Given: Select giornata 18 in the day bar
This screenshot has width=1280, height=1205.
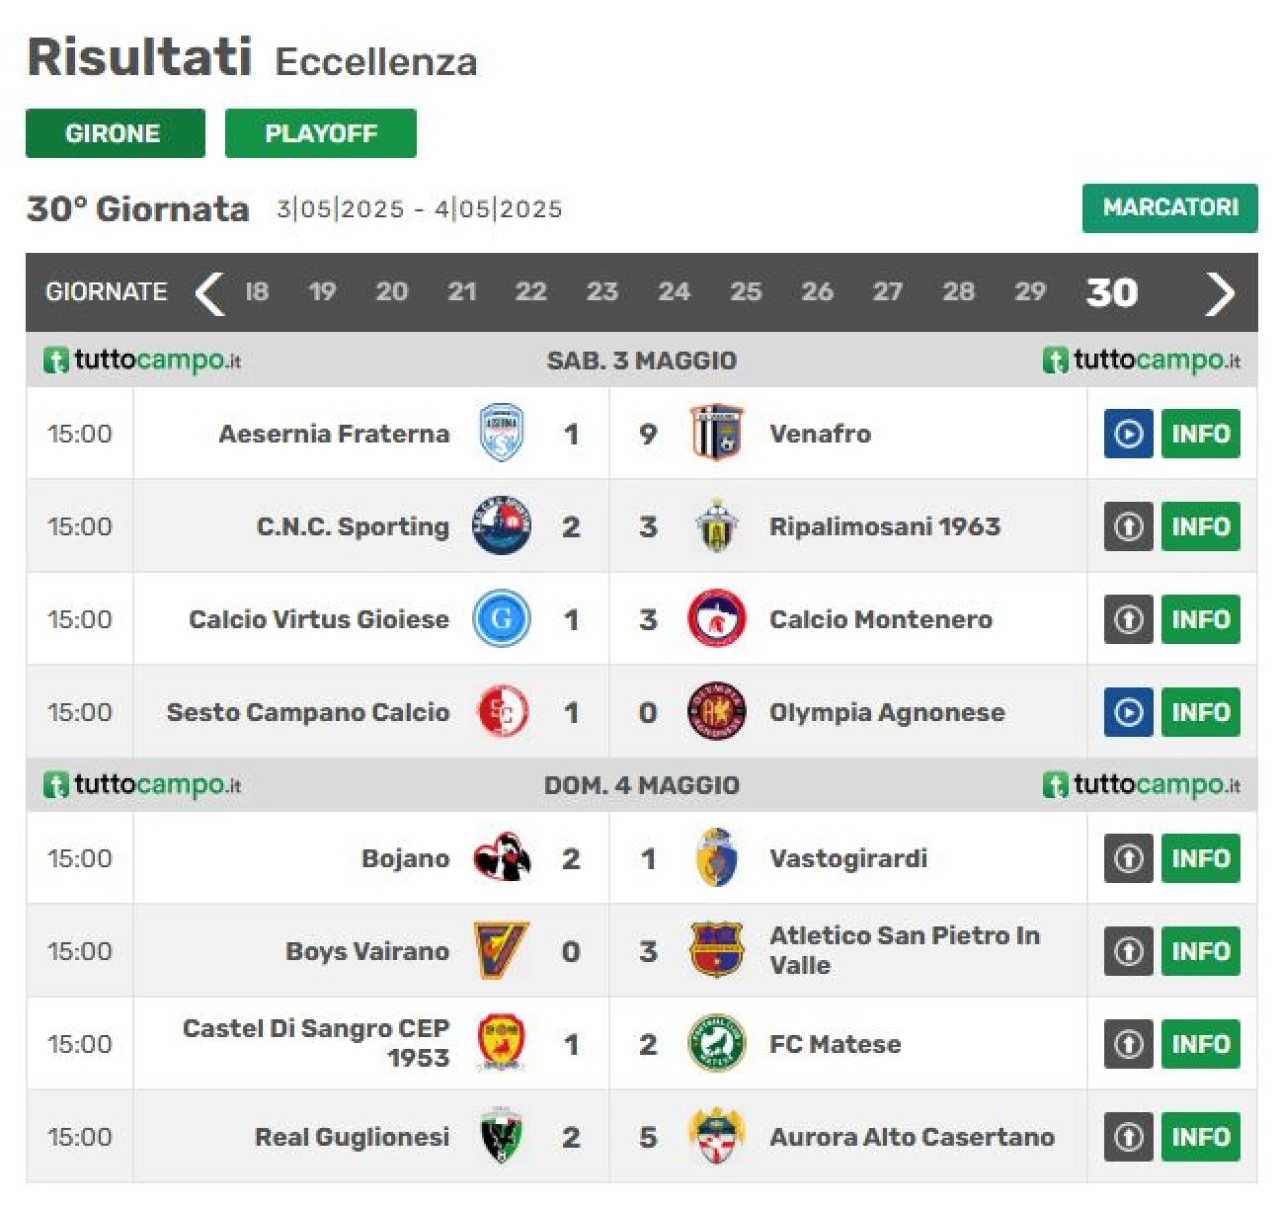Looking at the screenshot, I should coord(257,292).
